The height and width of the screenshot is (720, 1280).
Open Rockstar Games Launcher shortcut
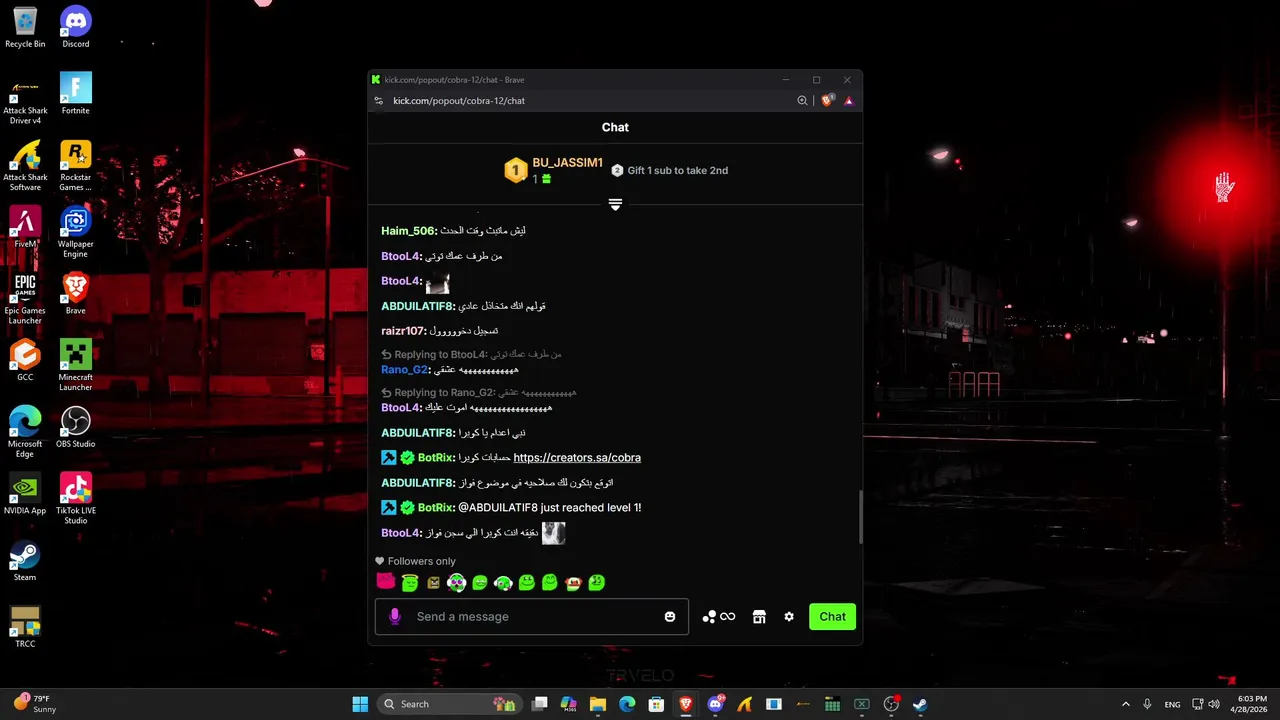[76, 166]
